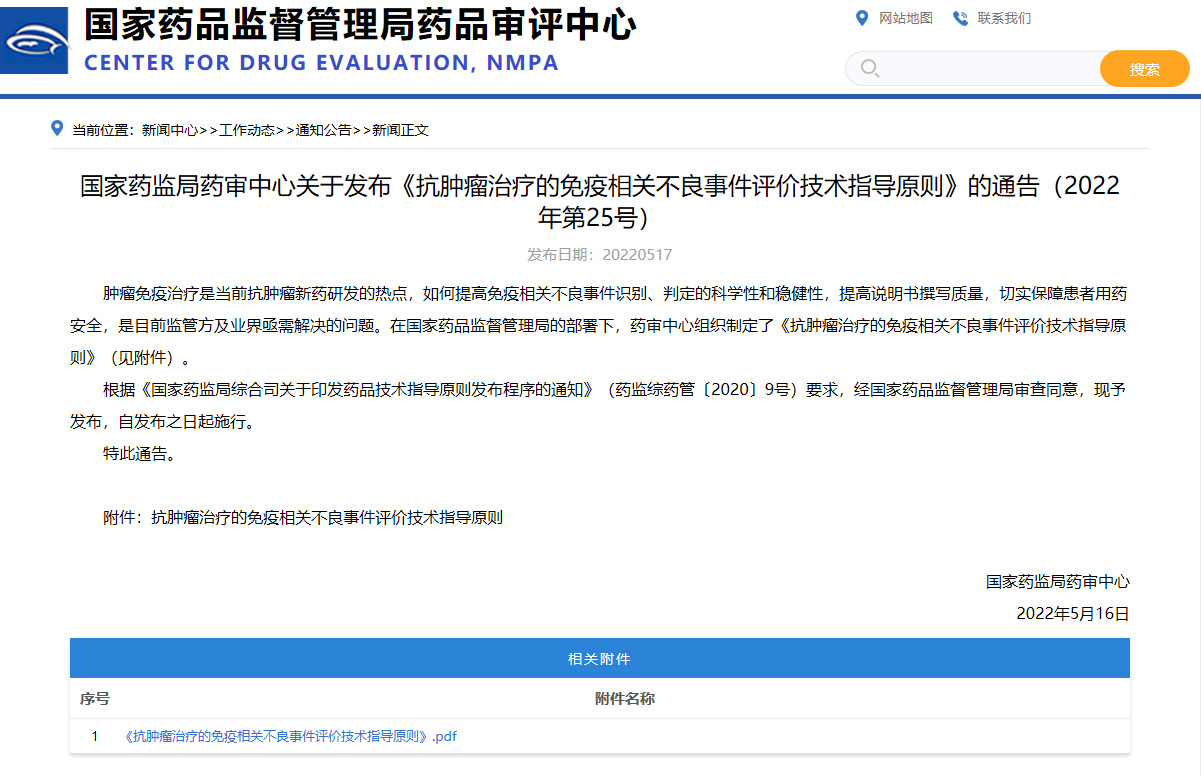Click the breadcrumb location pin icon

coord(57,128)
